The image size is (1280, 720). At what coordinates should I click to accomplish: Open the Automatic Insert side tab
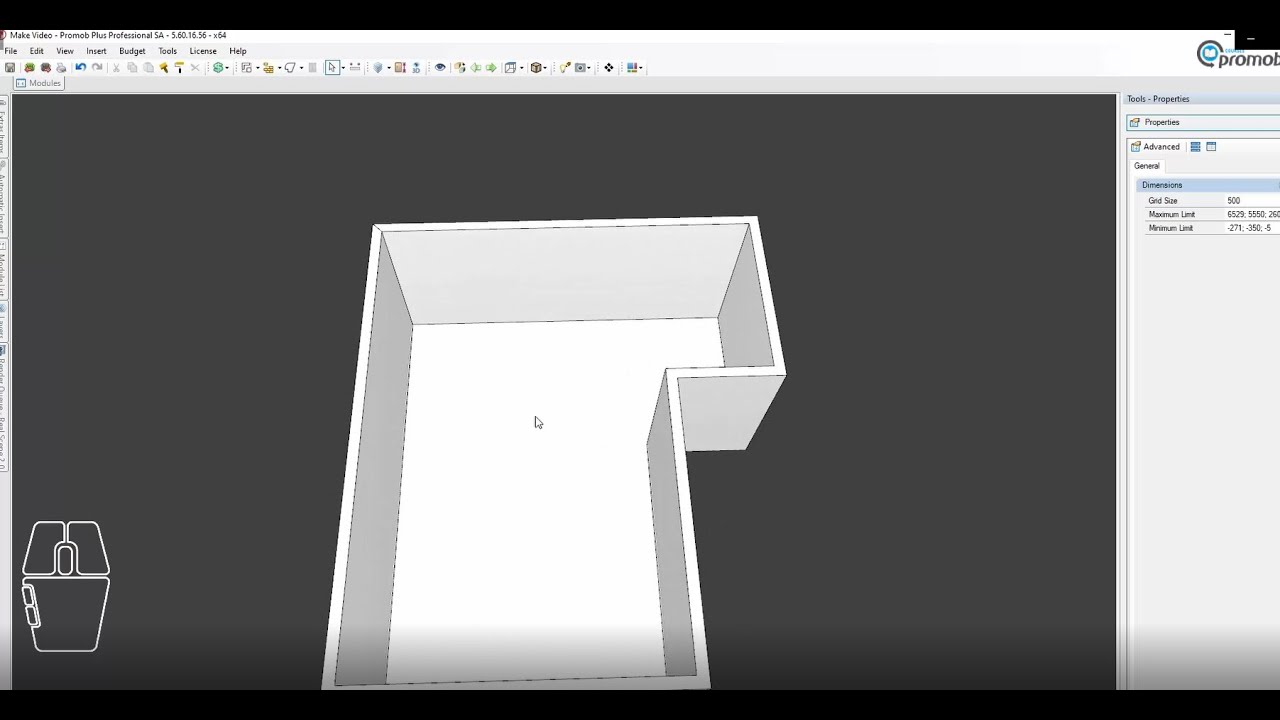coord(4,198)
